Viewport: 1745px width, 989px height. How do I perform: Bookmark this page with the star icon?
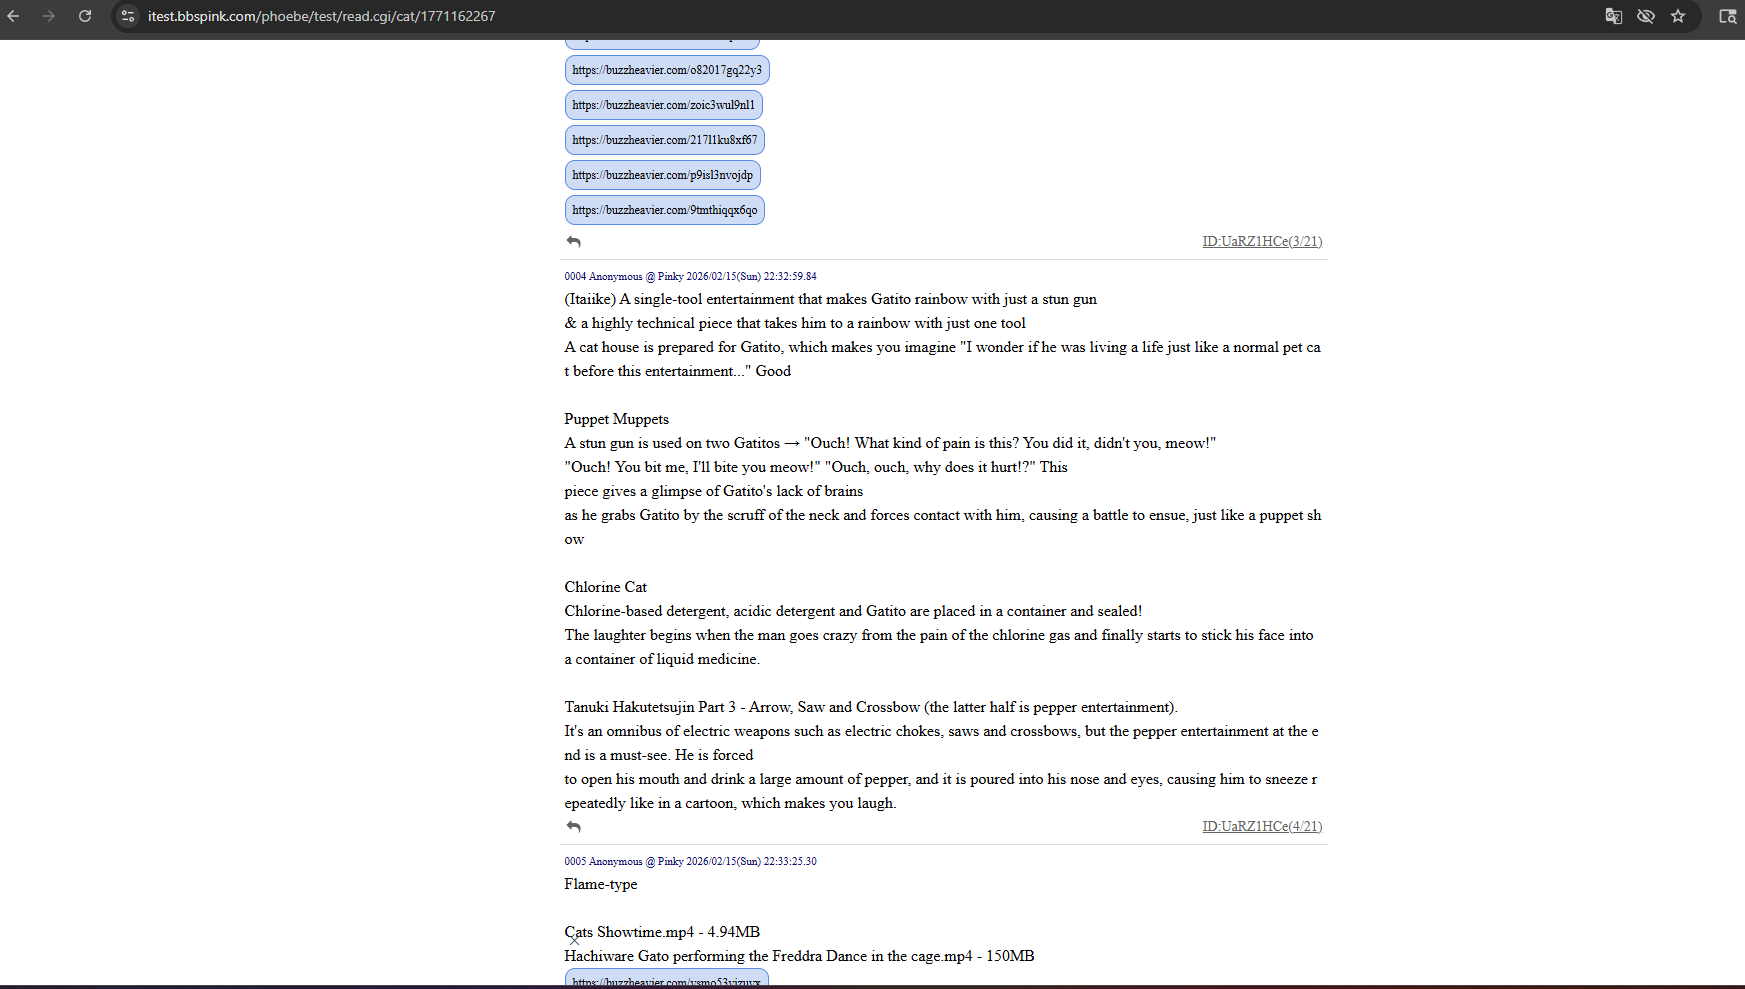click(x=1678, y=16)
